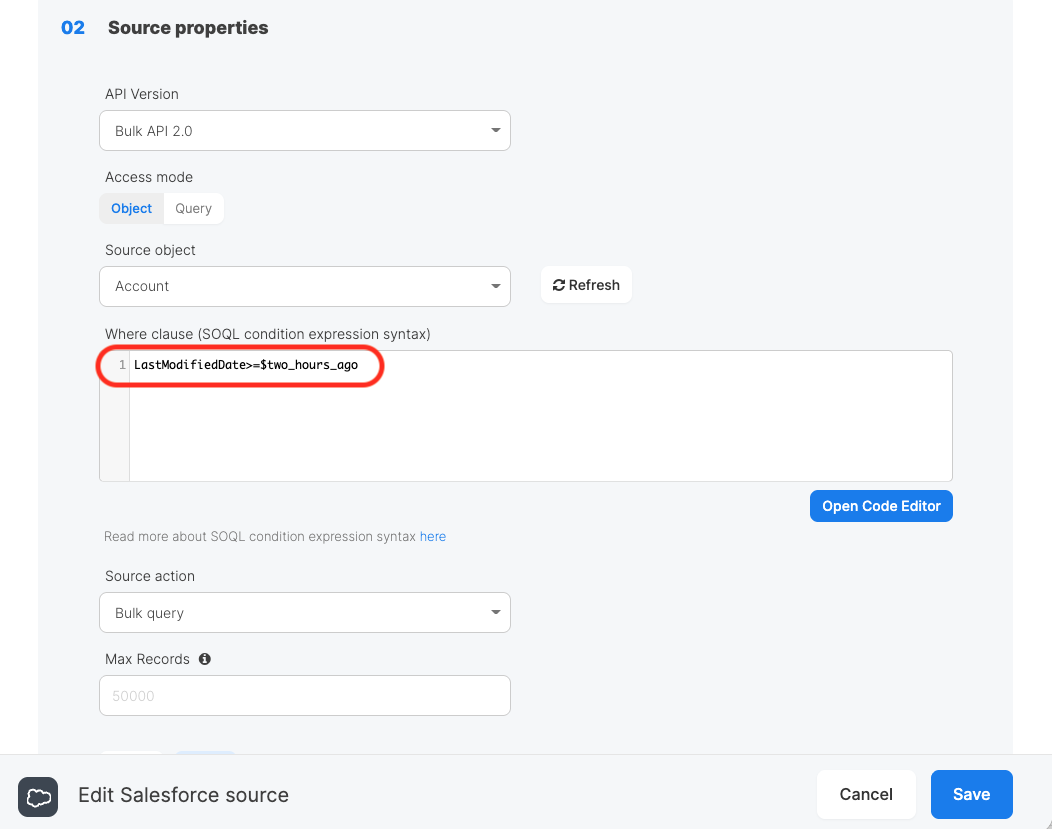Toggle access mode back to Object

(131, 208)
